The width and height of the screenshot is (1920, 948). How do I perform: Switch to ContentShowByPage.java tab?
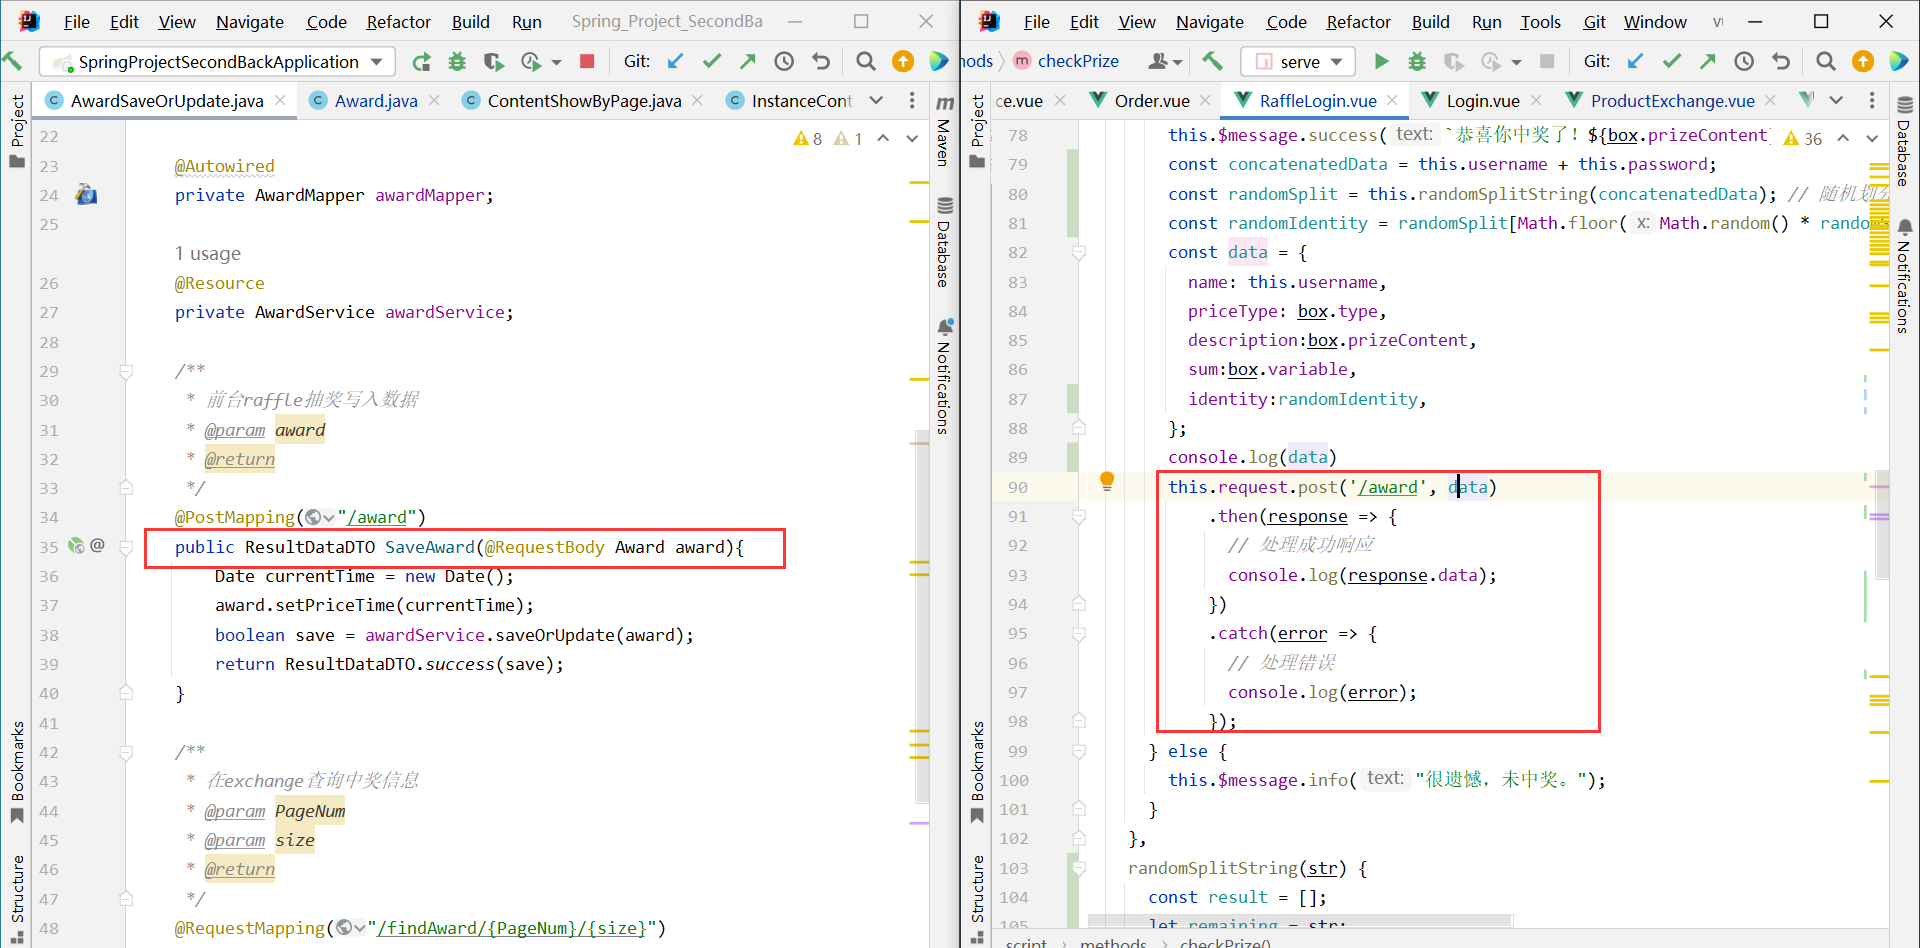tap(584, 101)
